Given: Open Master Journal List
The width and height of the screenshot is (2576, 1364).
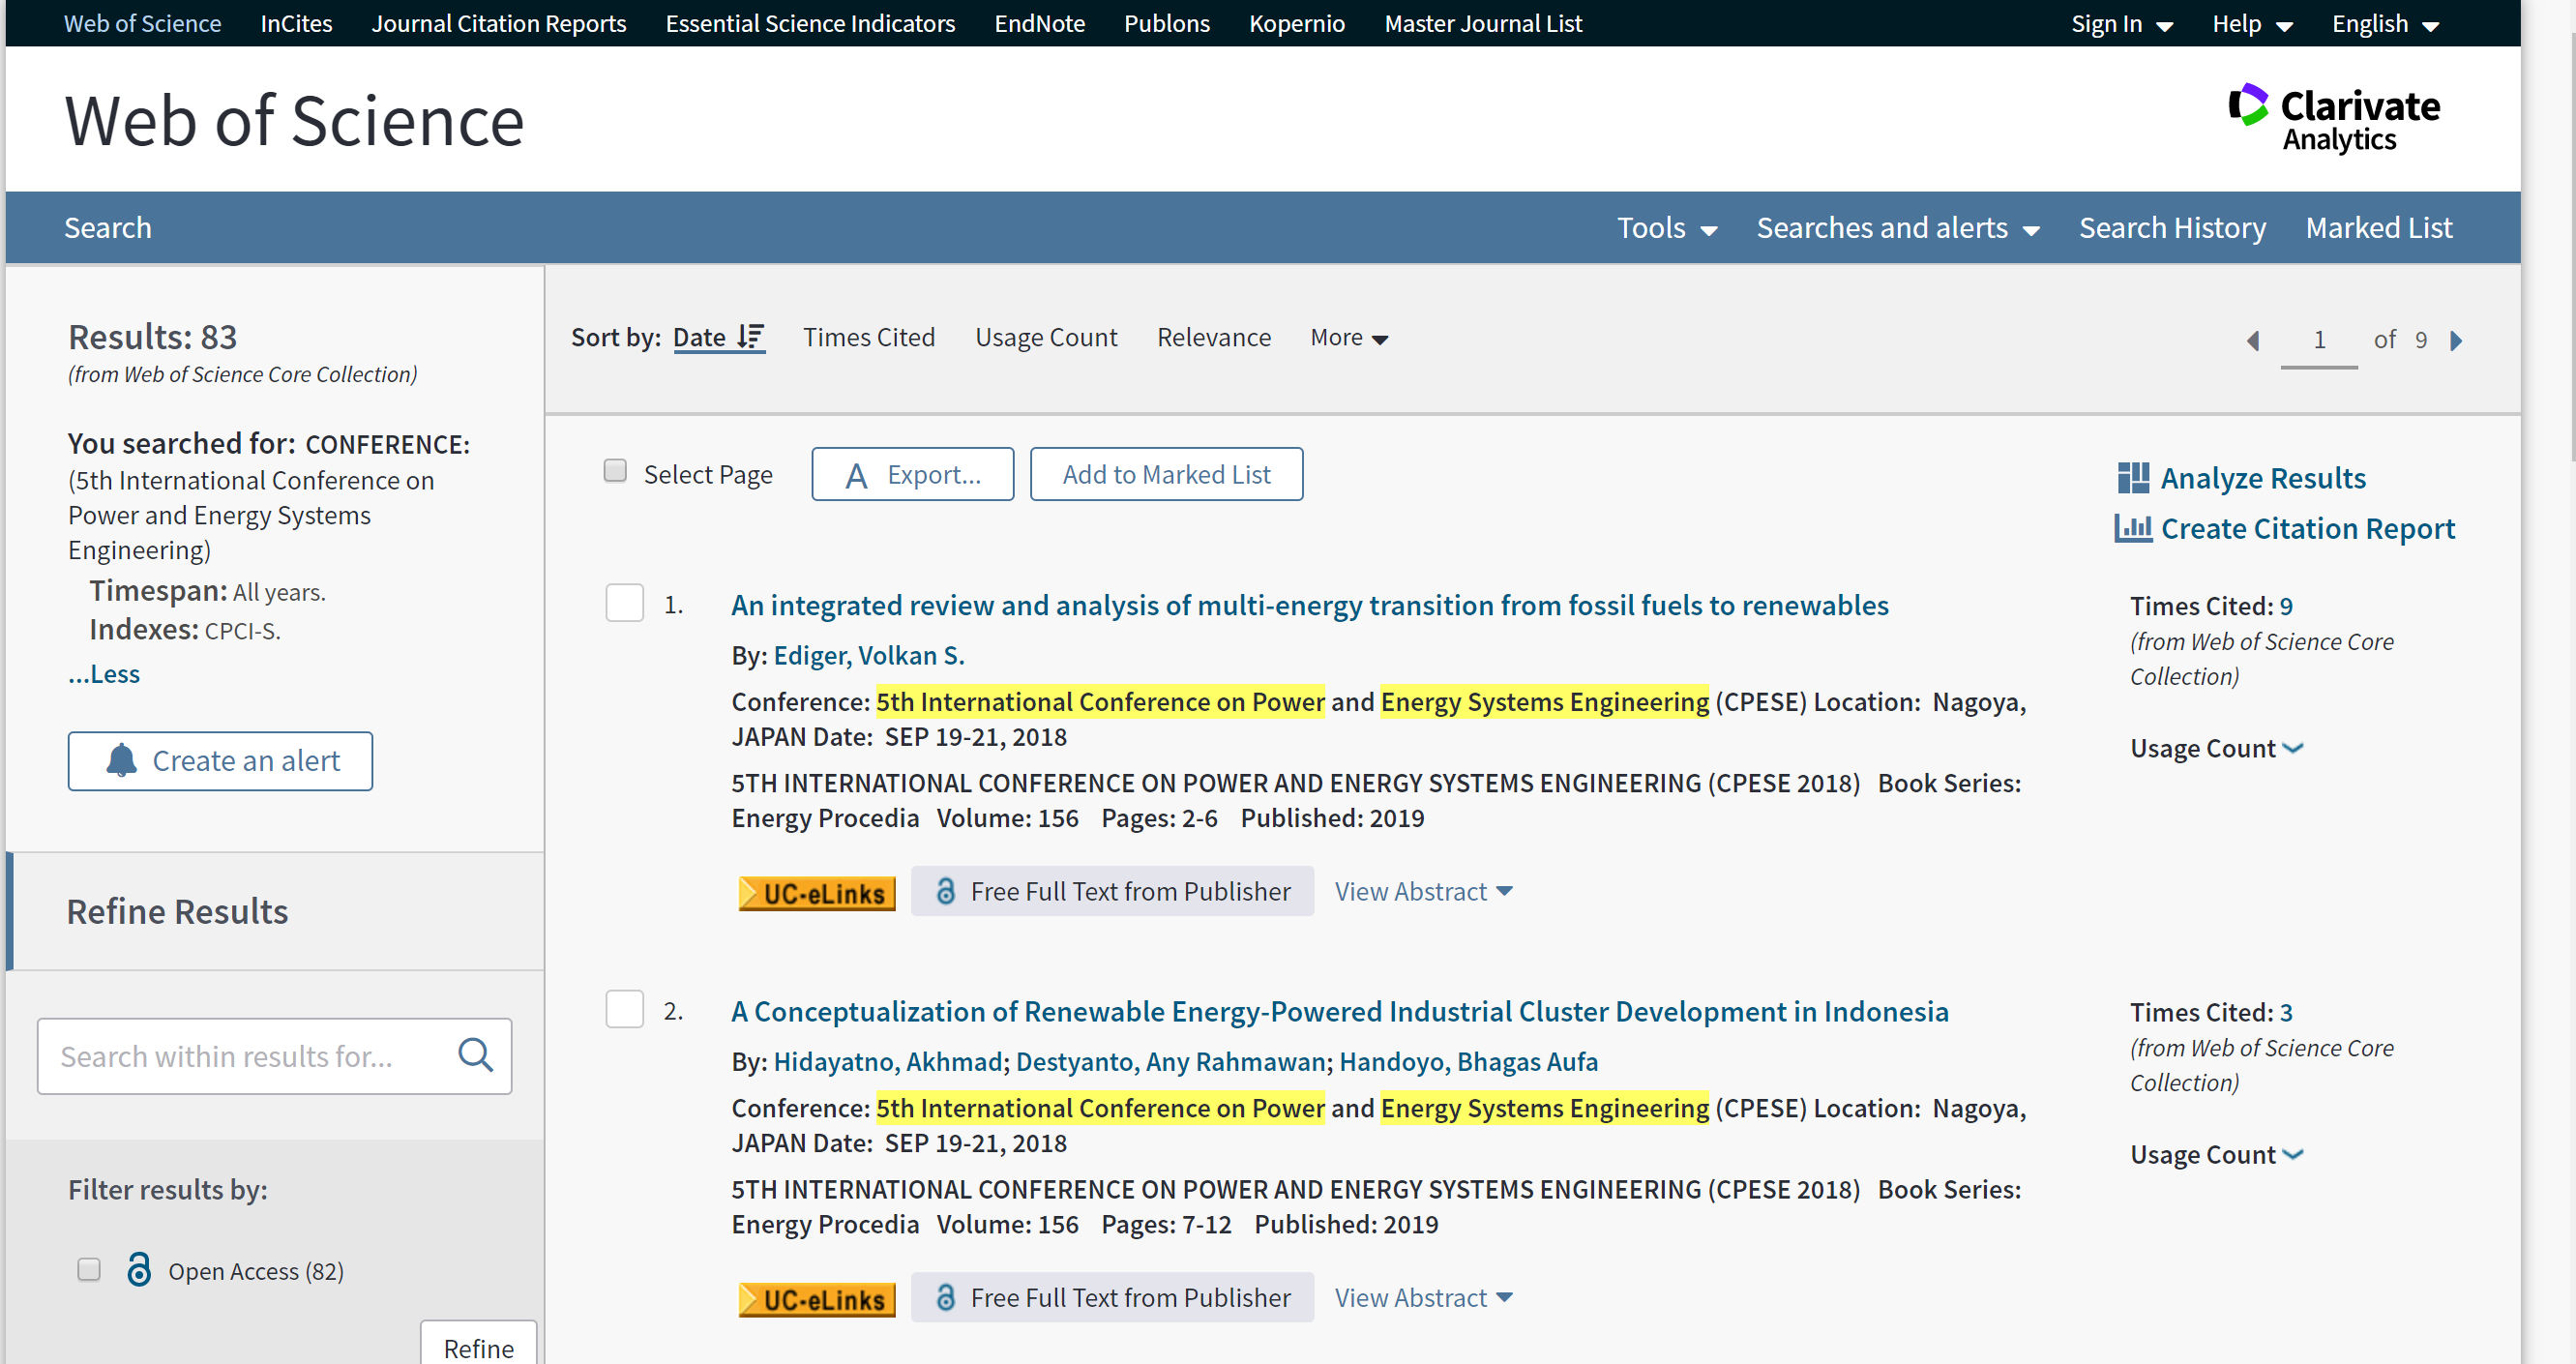Looking at the screenshot, I should point(1483,24).
